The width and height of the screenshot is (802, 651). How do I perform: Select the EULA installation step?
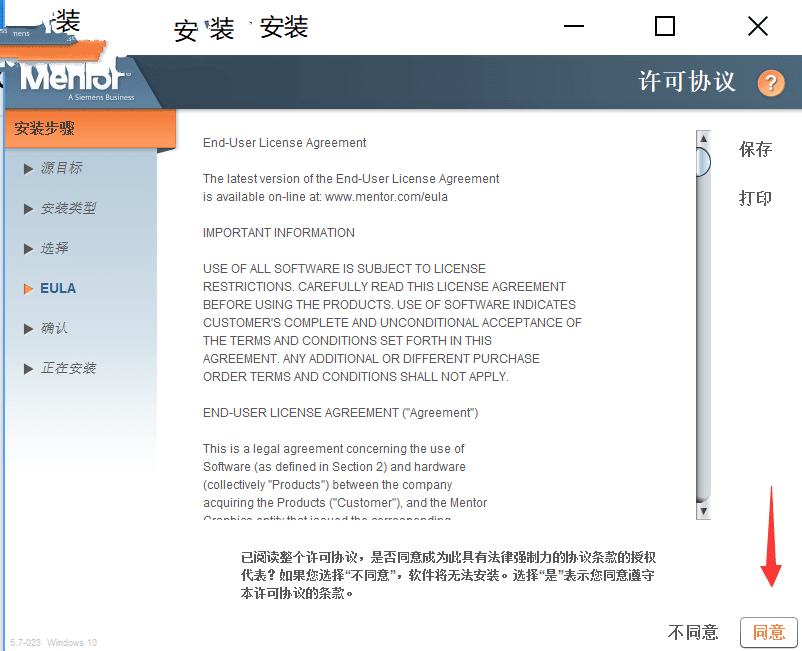click(58, 288)
